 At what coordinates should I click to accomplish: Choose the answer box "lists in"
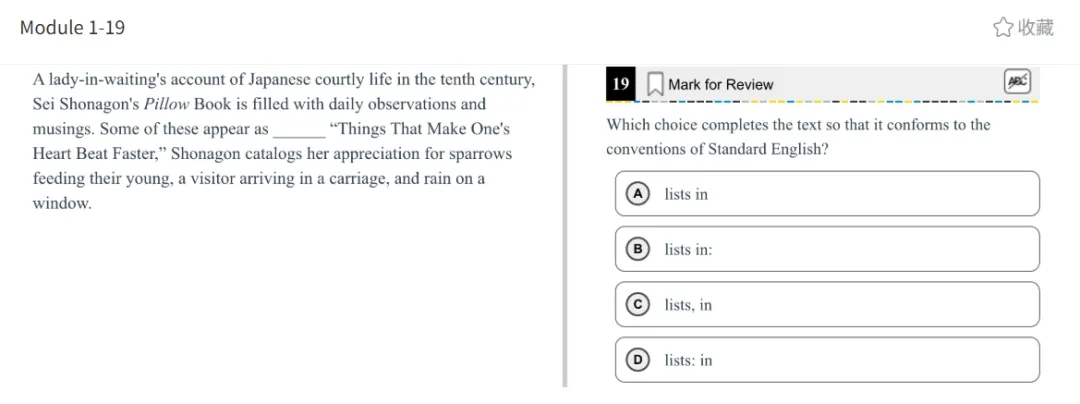(x=827, y=194)
